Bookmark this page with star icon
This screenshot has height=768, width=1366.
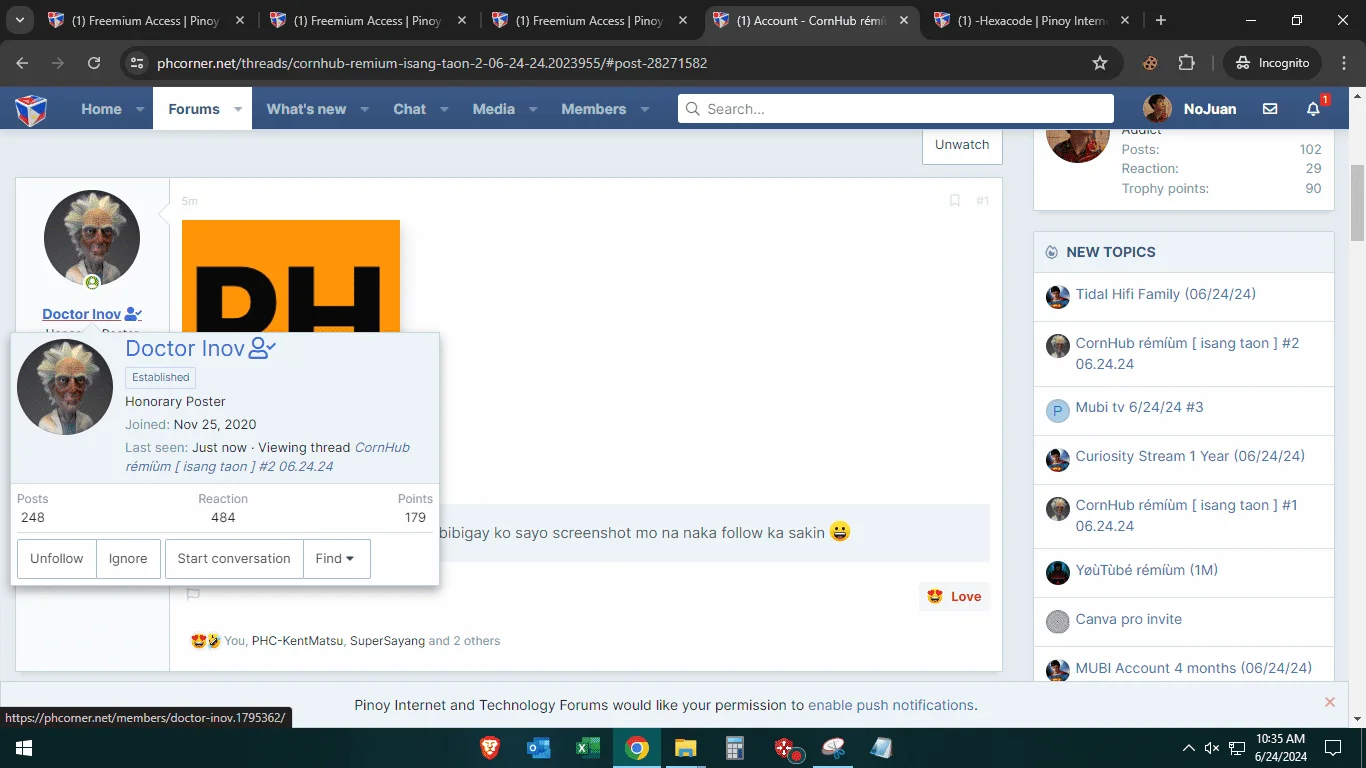click(x=1100, y=63)
